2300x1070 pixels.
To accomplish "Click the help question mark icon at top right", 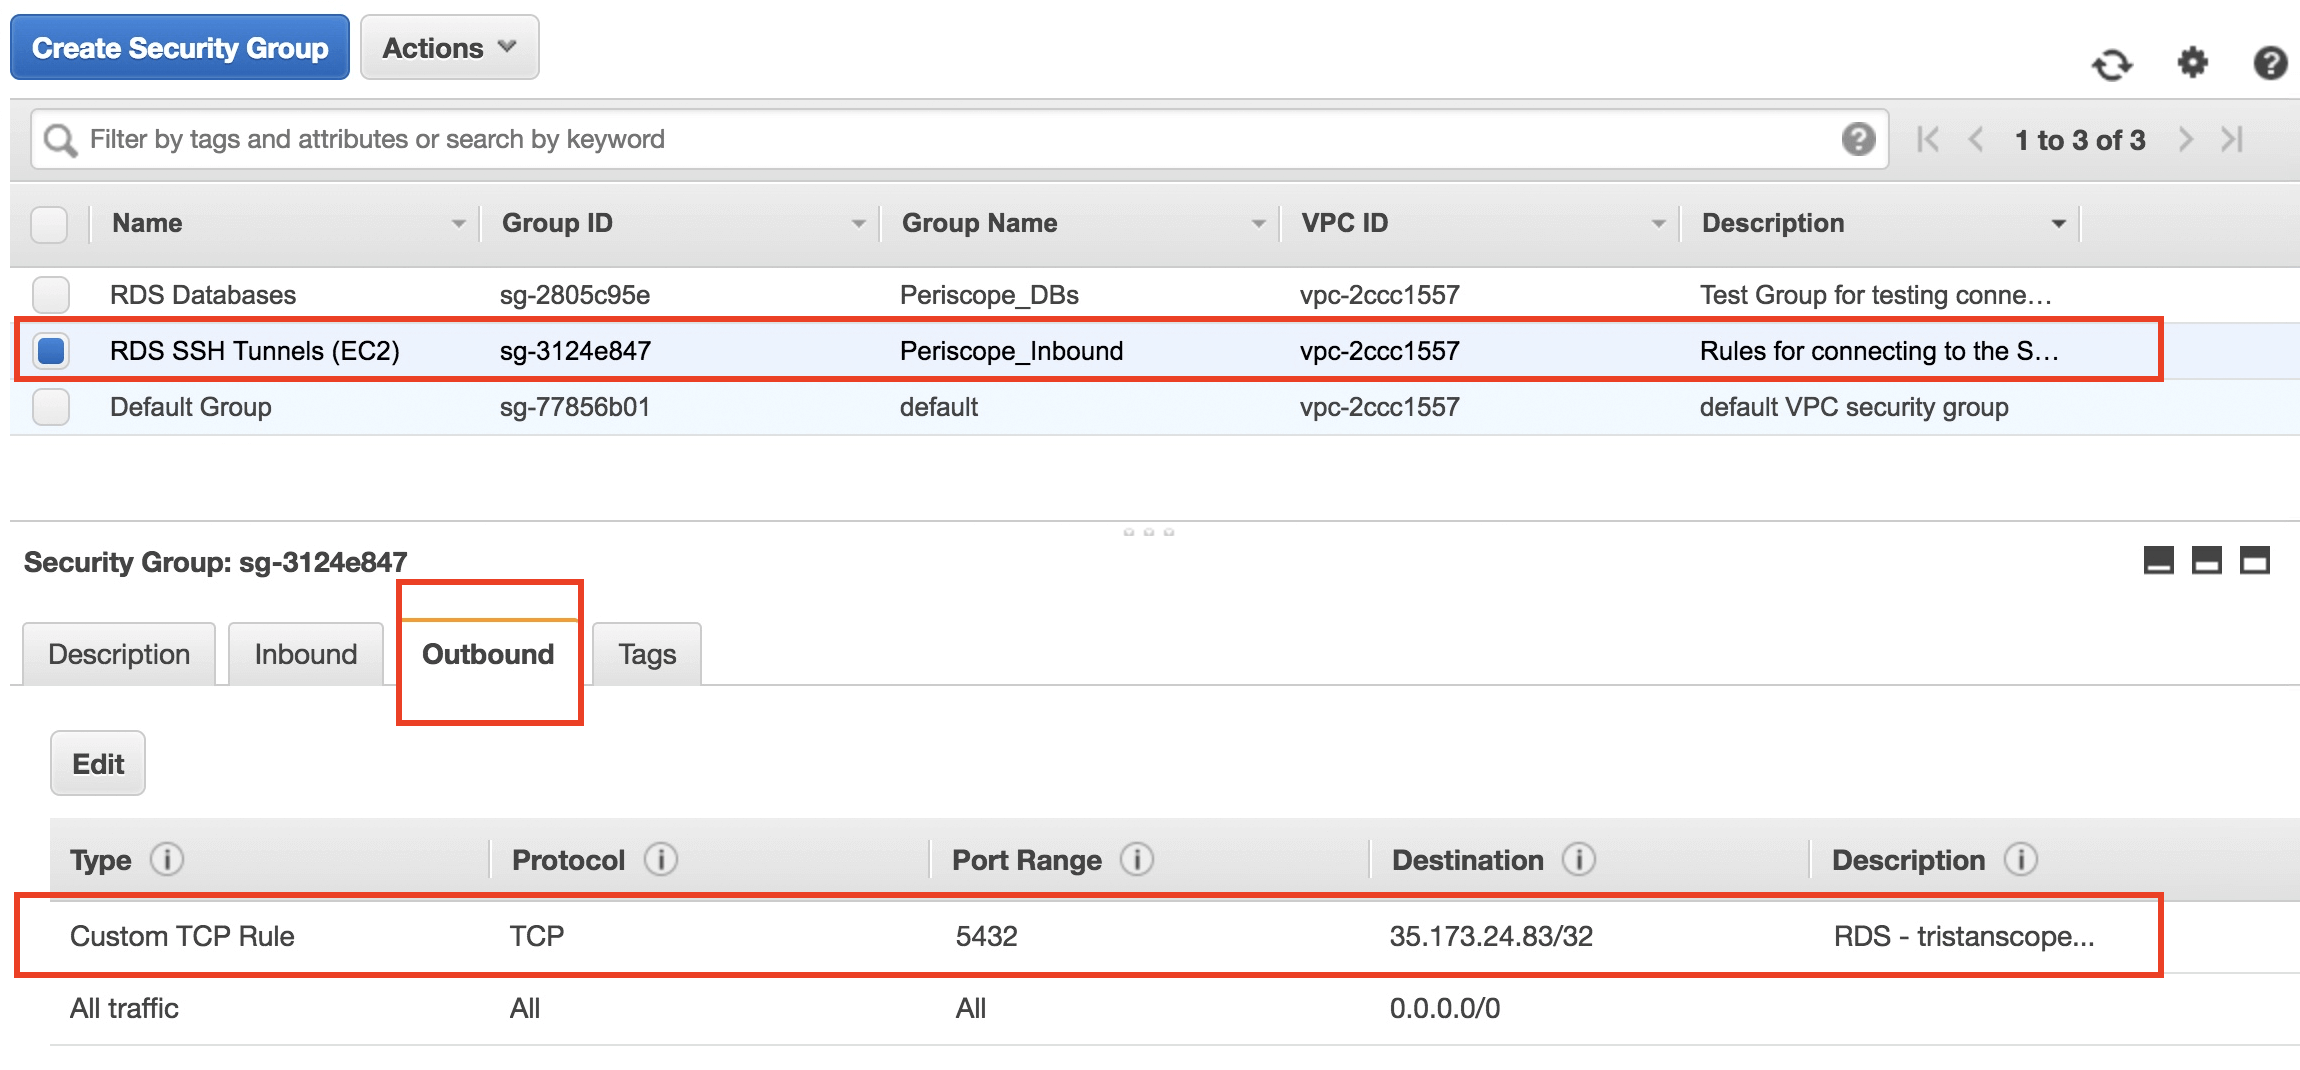I will pyautogui.click(x=2270, y=63).
